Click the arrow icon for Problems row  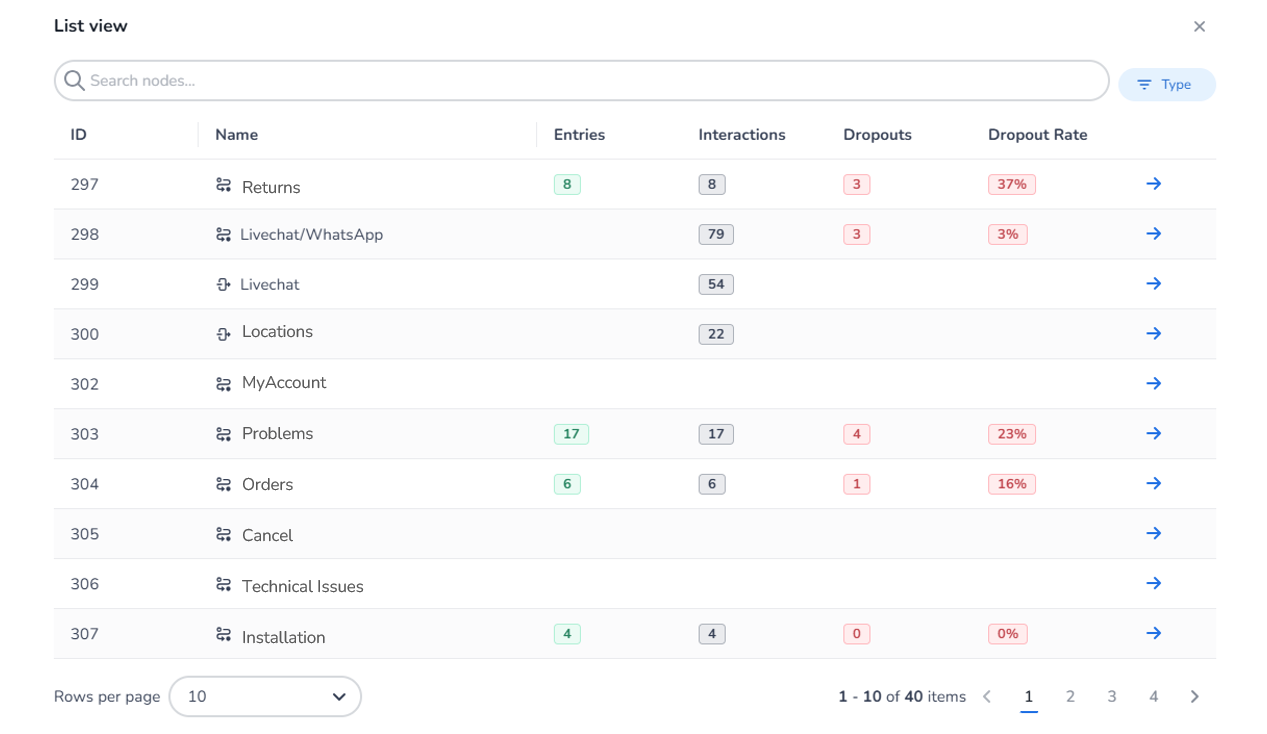(x=1153, y=434)
